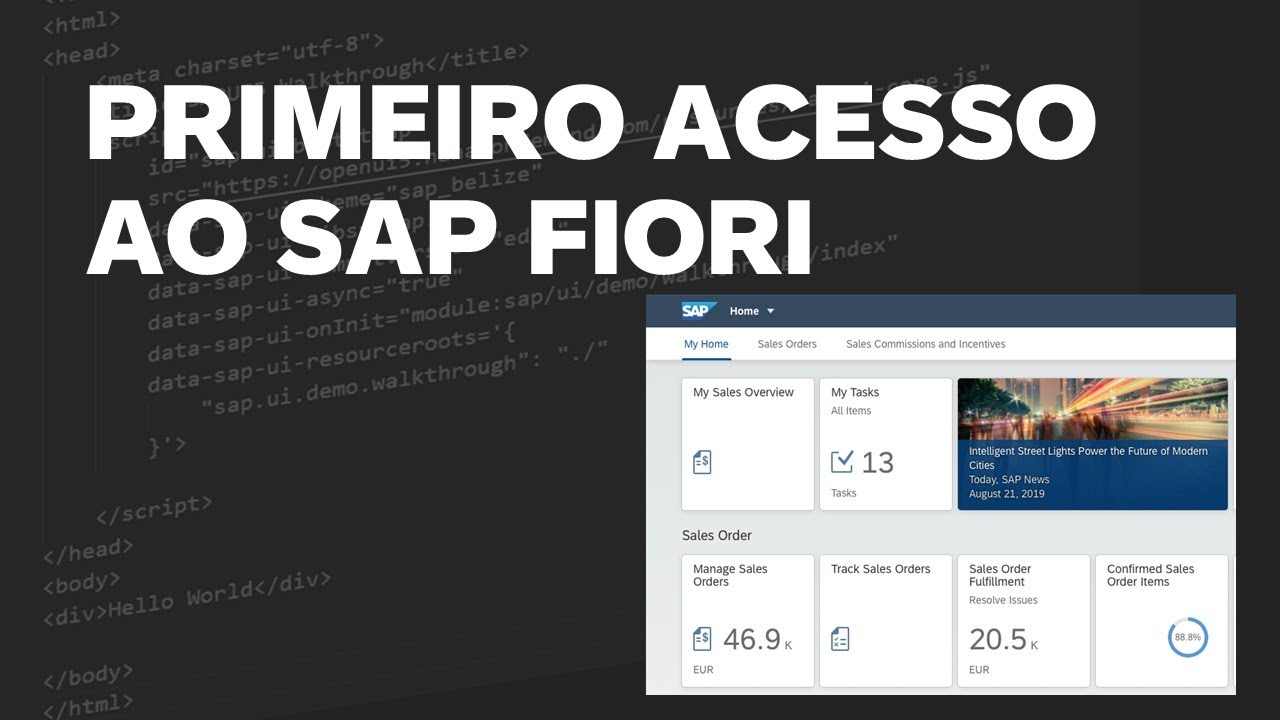
Task: Open the Home dropdown arrow
Action: pos(770,312)
